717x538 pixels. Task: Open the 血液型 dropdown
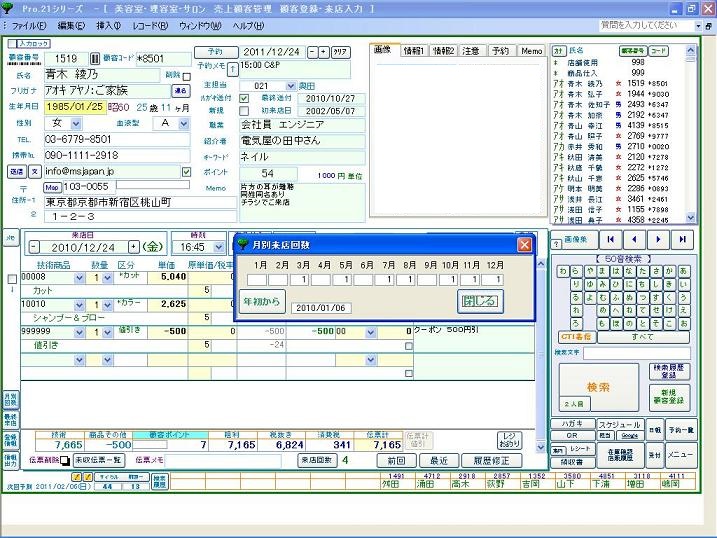pos(184,123)
